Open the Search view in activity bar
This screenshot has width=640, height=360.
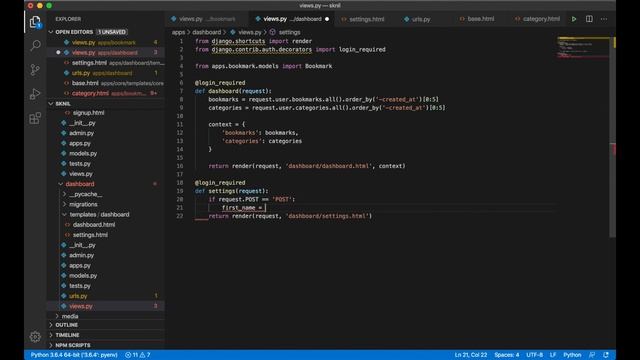(35, 45)
